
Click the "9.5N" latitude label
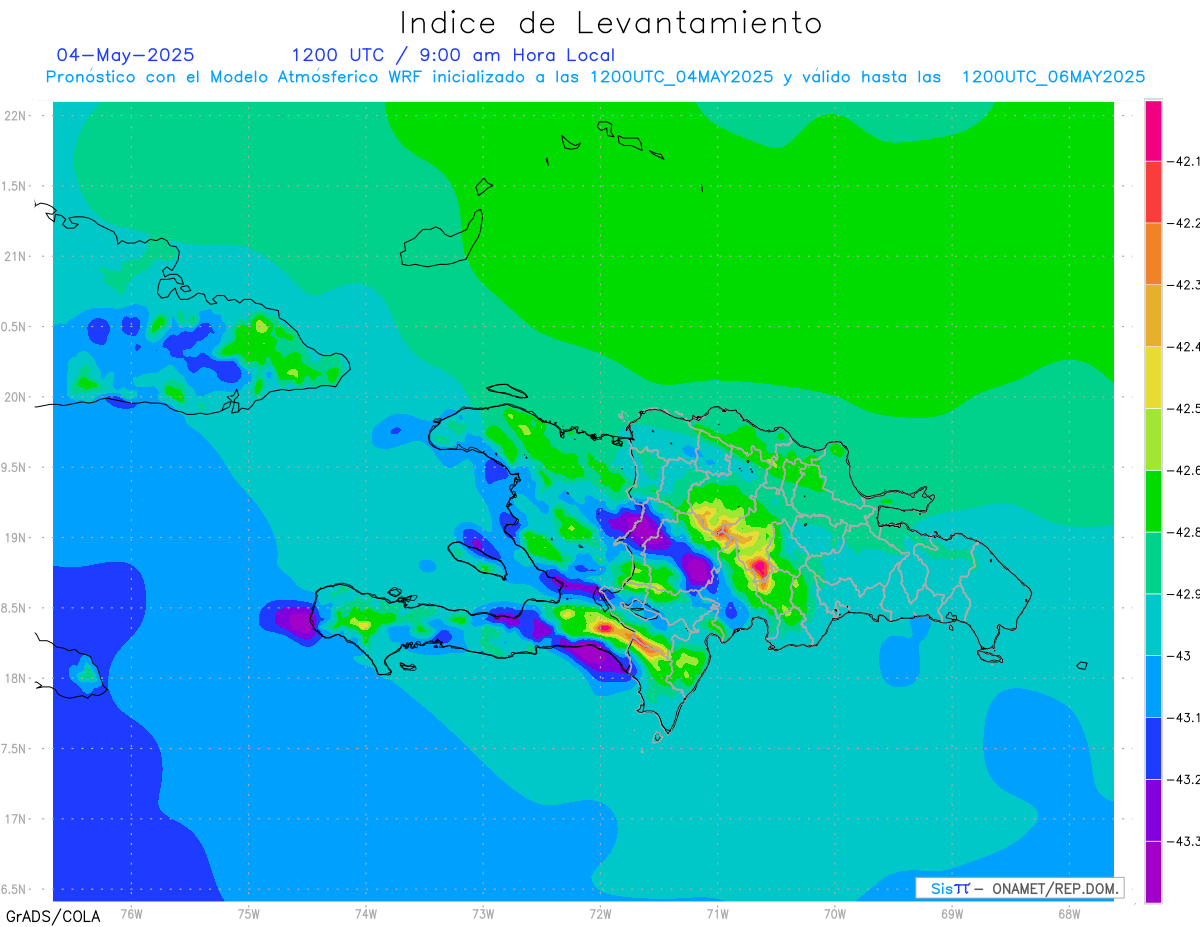pyautogui.click(x=13, y=467)
